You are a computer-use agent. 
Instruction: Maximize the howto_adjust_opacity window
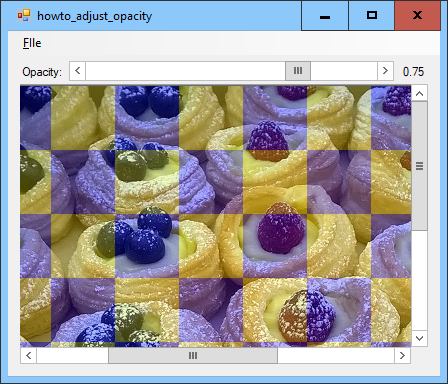coord(372,15)
